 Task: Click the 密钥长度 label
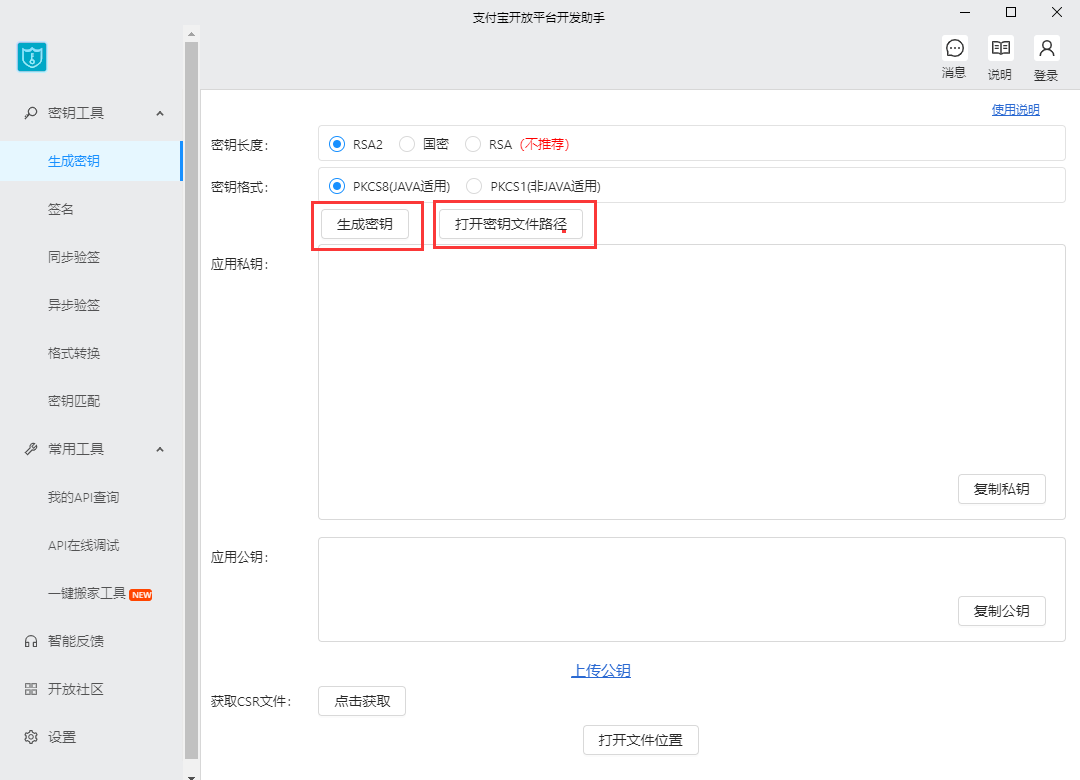point(239,145)
